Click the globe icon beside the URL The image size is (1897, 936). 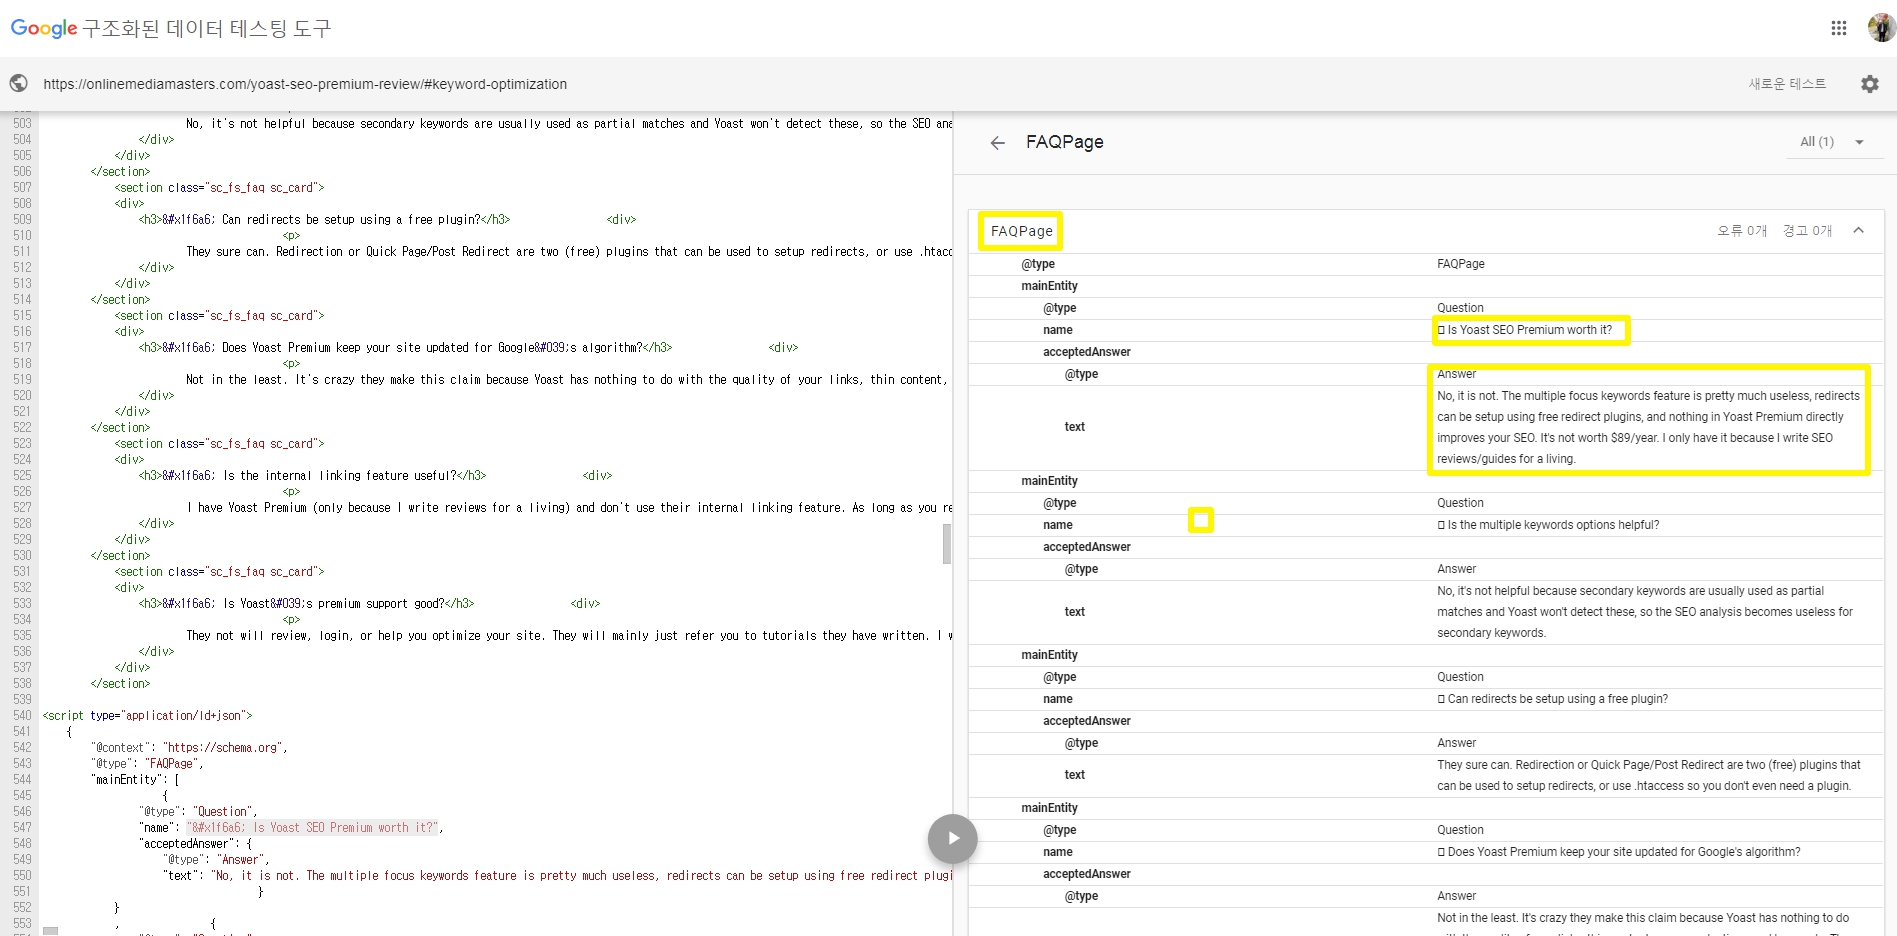point(19,83)
